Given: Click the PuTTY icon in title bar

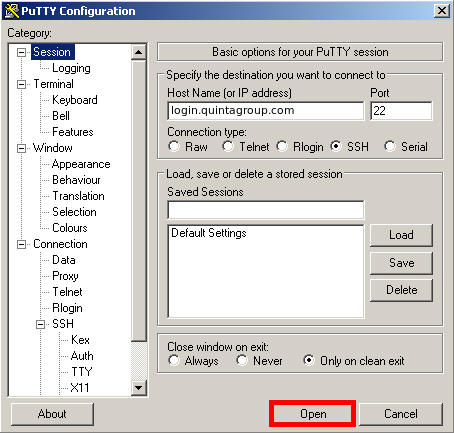Looking at the screenshot, I should pos(12,11).
